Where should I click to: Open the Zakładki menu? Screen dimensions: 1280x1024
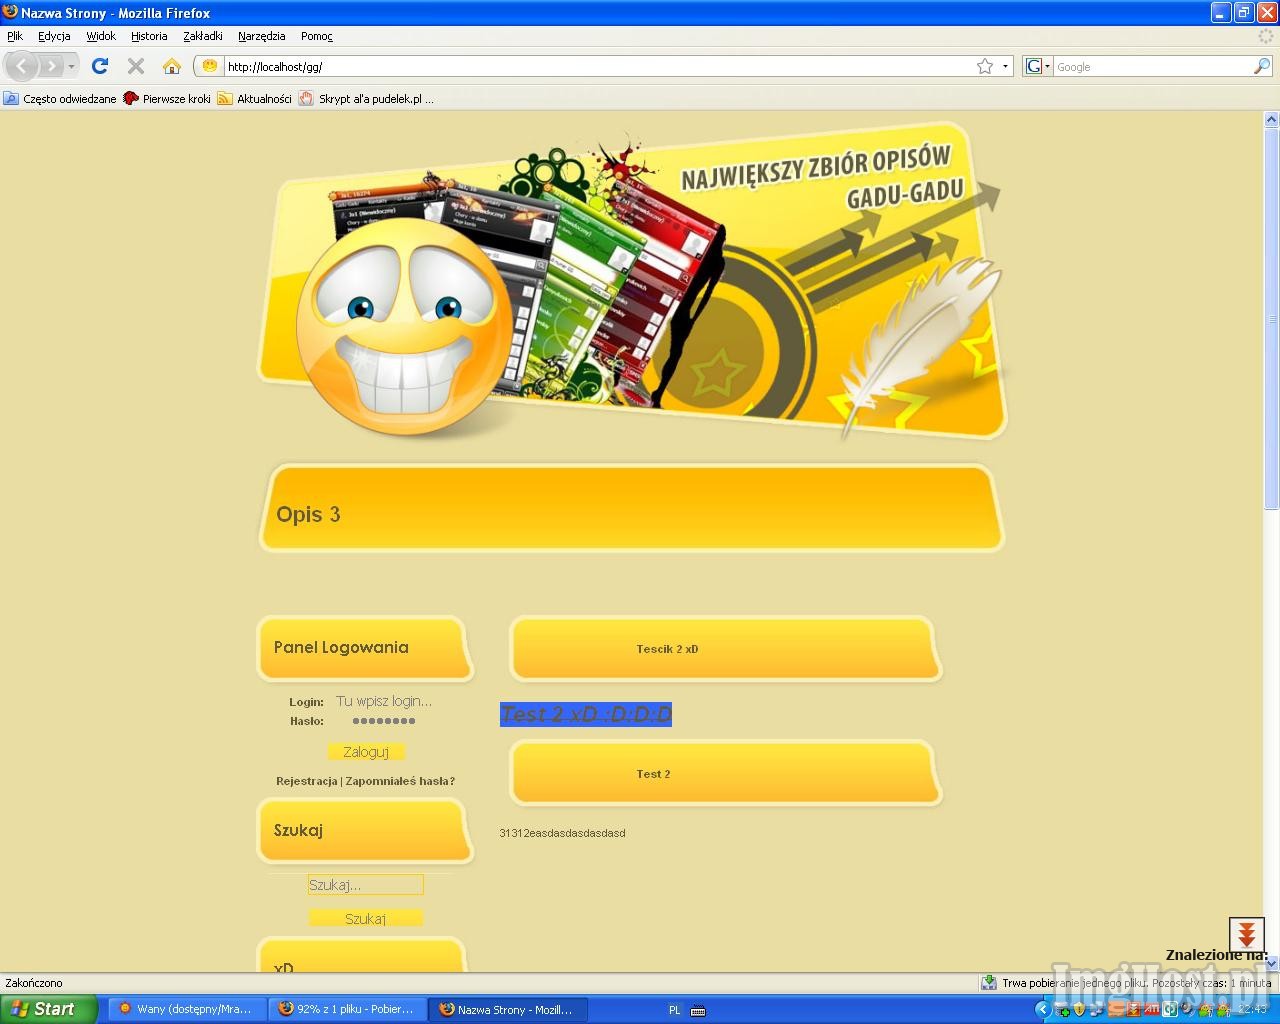point(203,36)
